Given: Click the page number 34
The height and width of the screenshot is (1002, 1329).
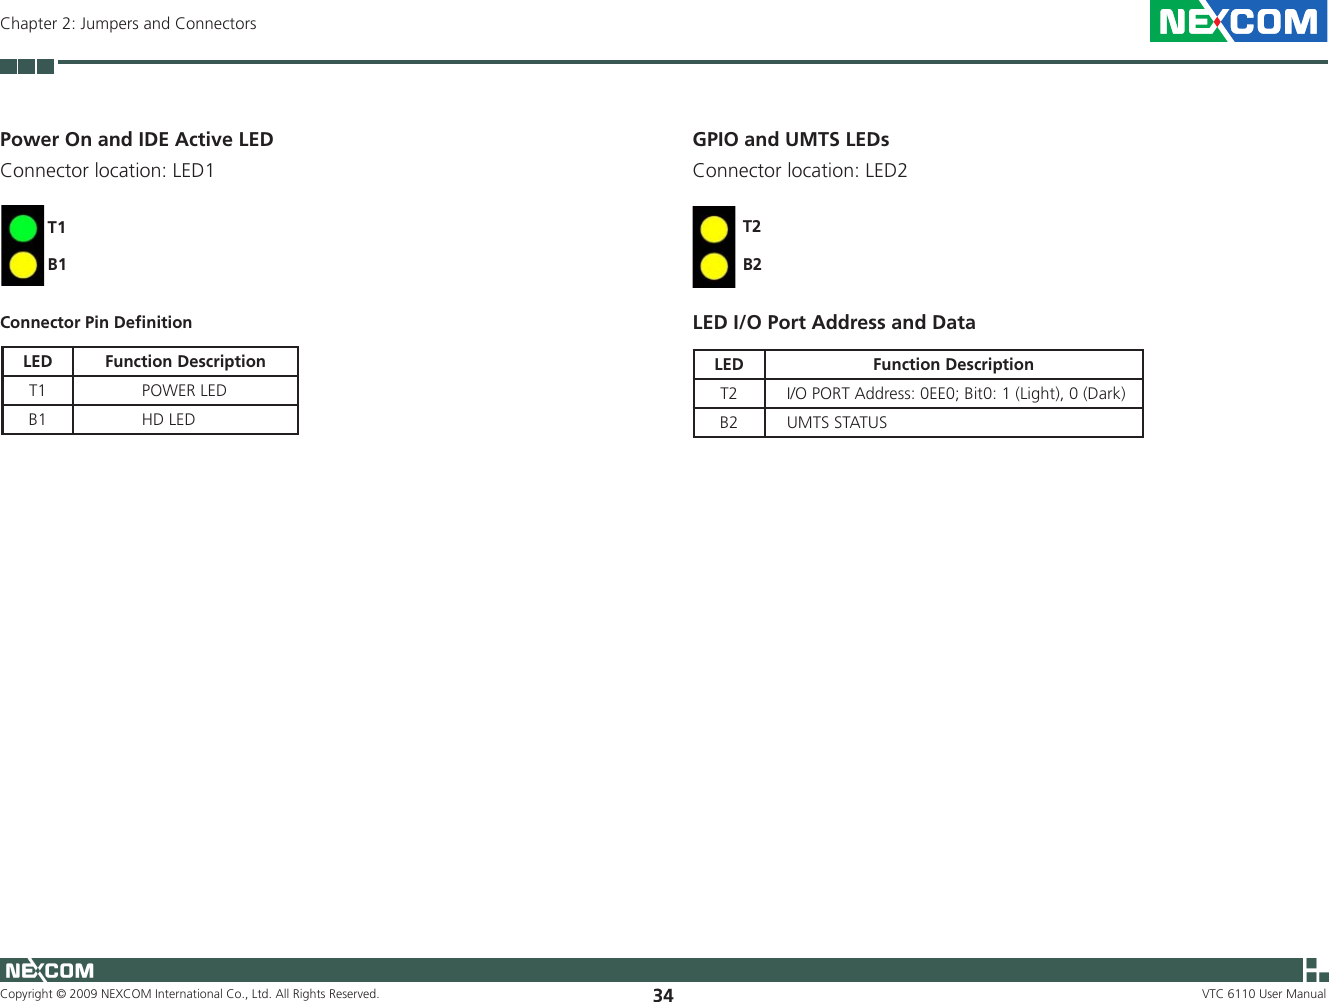Looking at the screenshot, I should click(663, 995).
